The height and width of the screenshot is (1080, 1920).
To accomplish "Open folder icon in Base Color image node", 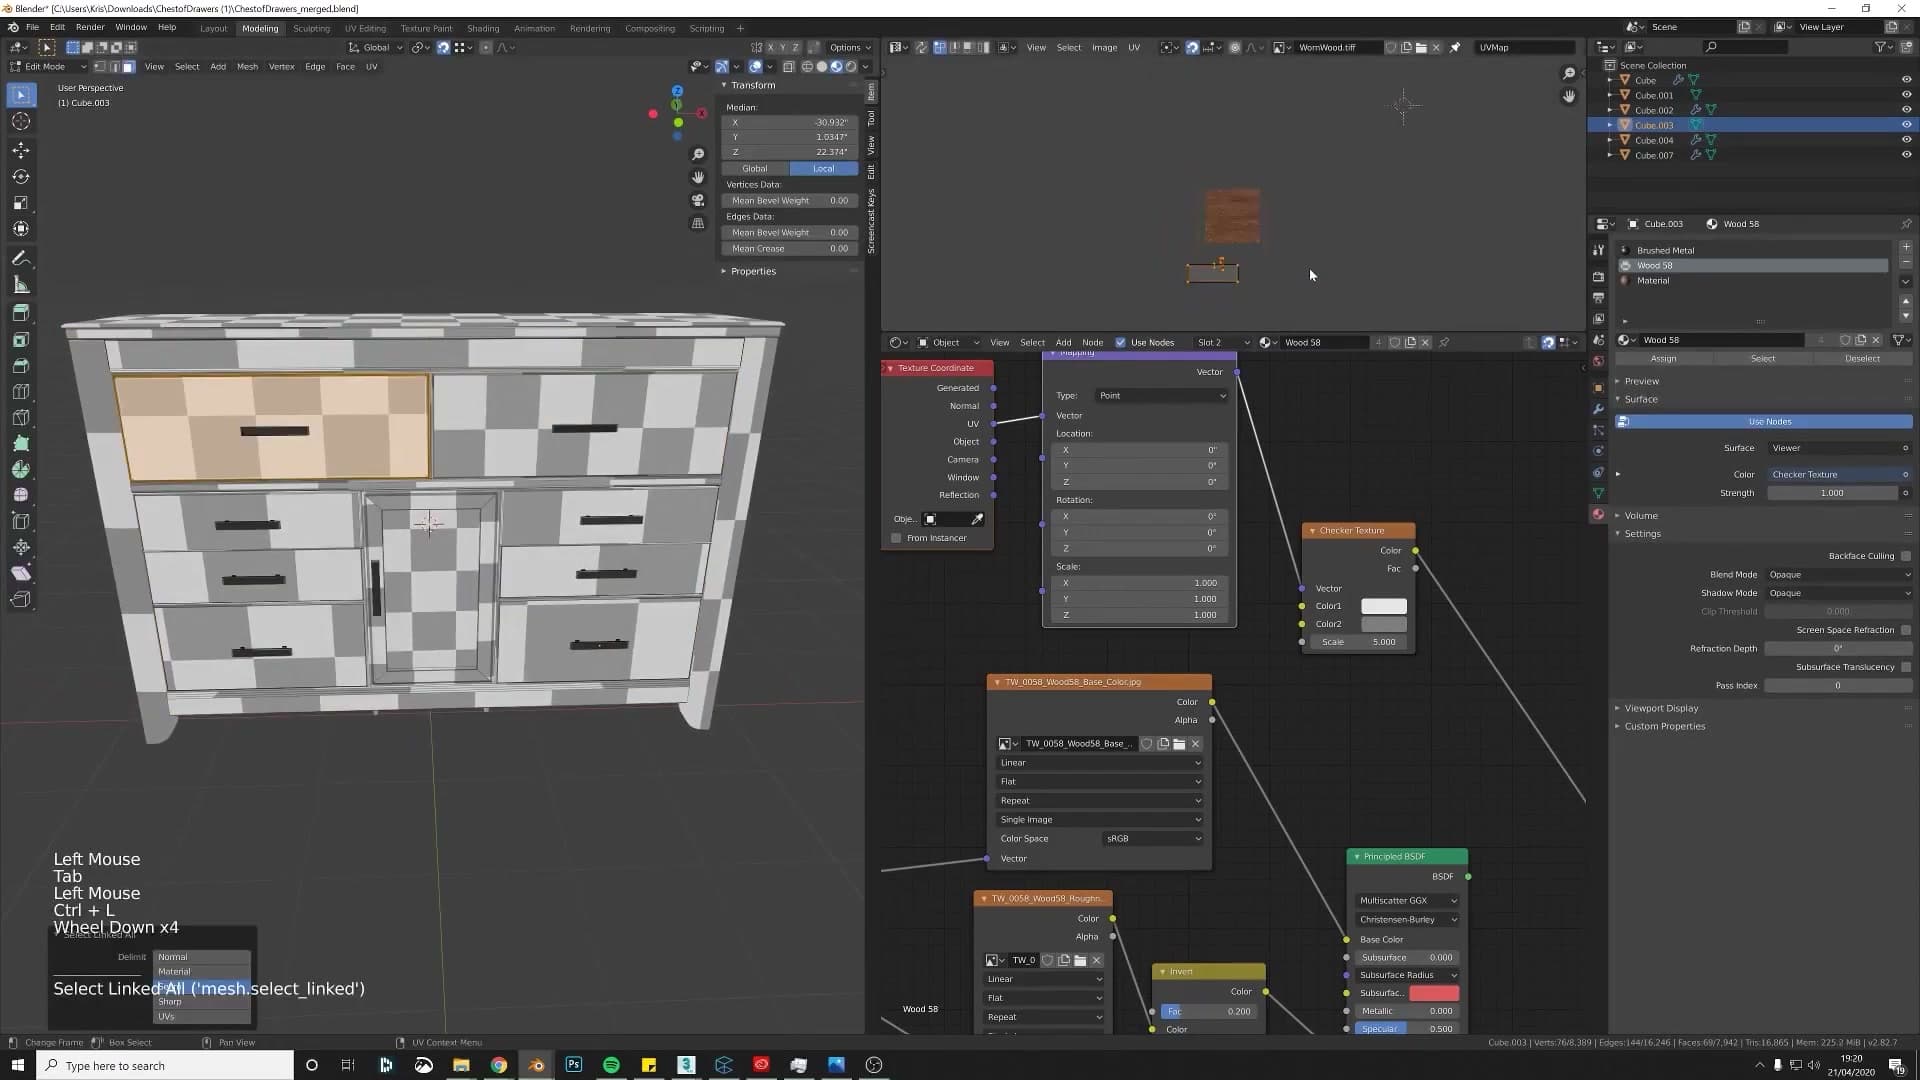I will (1179, 744).
